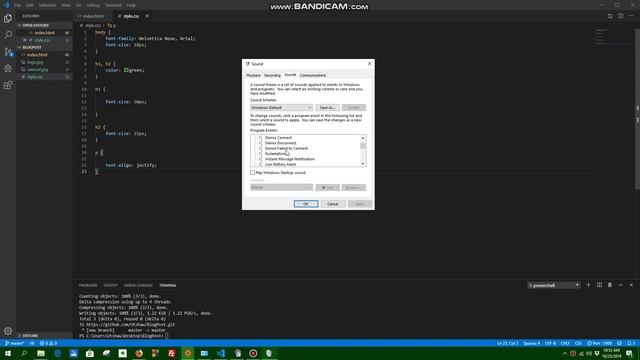Open Windows Action Center icon
Screen dimensions: 640x360
coord(629,353)
